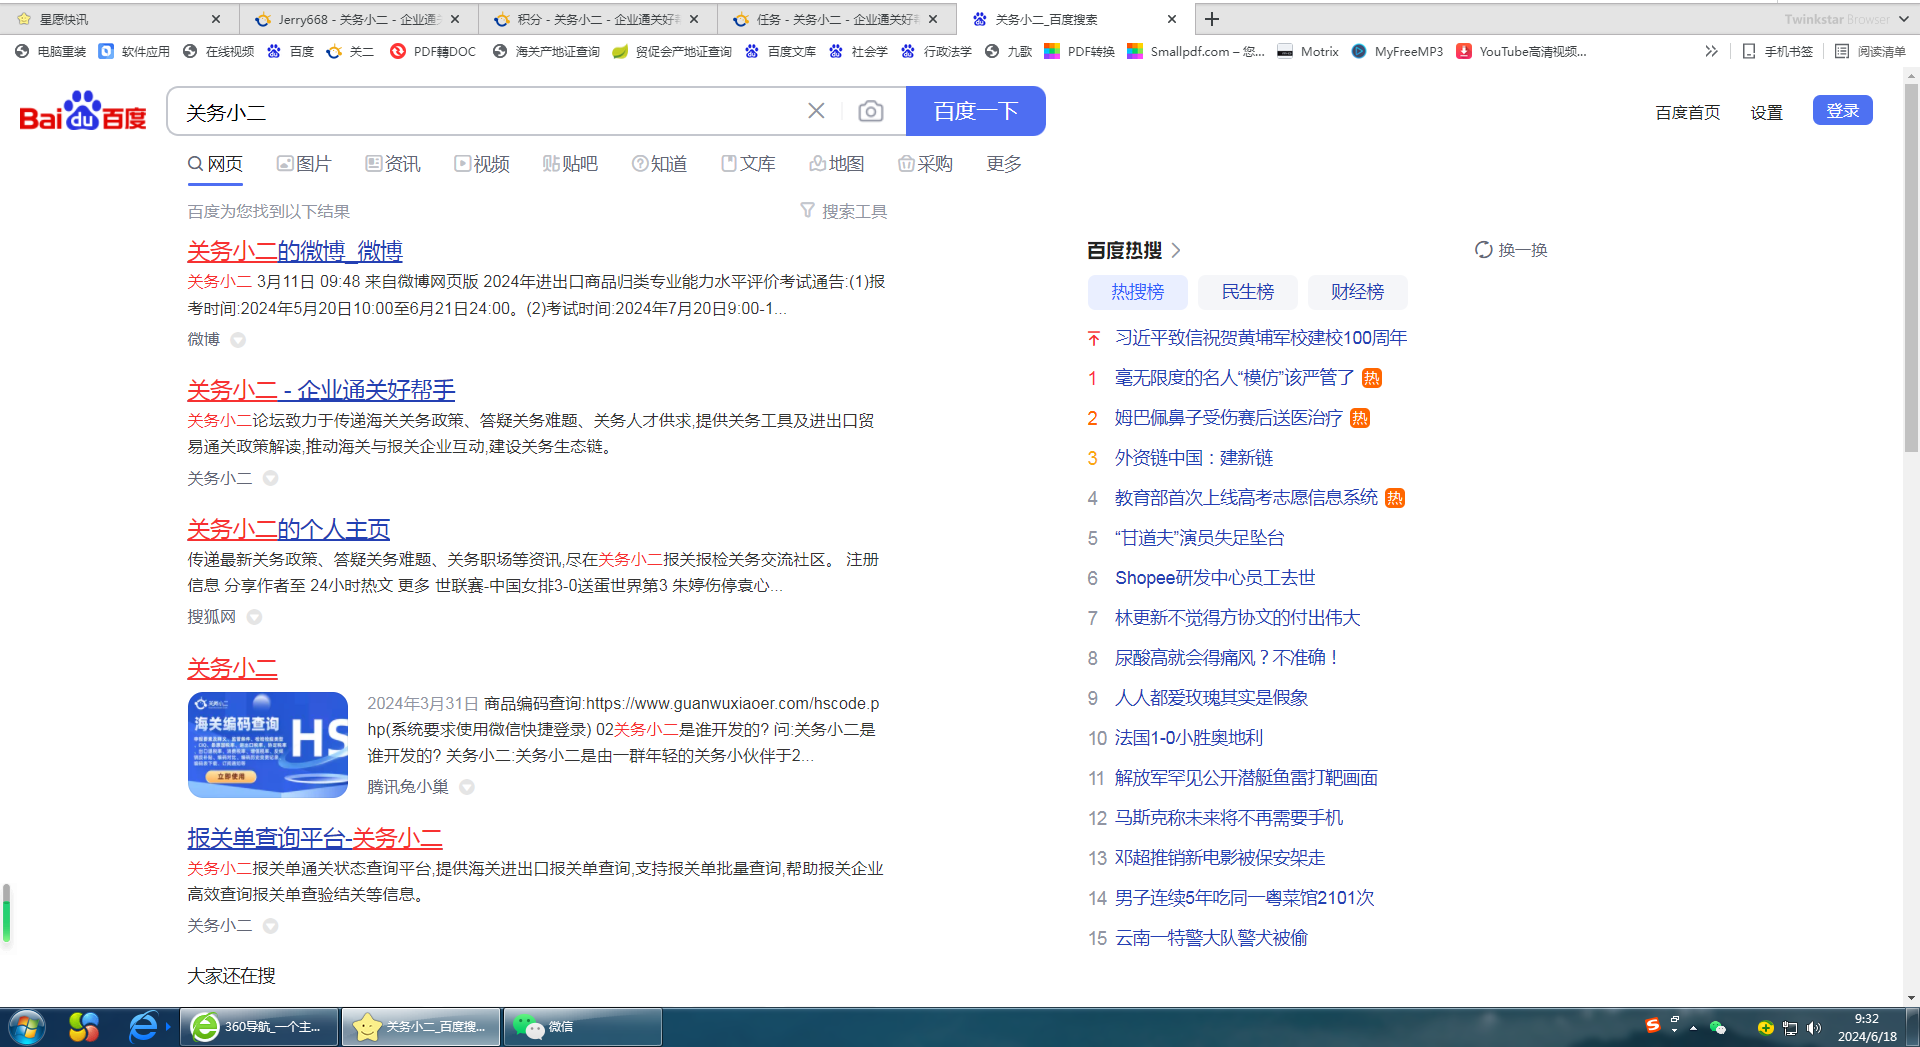Open 报关单查询平台-关务小二 result
Image resolution: width=1920 pixels, height=1047 pixels.
pyautogui.click(x=314, y=838)
